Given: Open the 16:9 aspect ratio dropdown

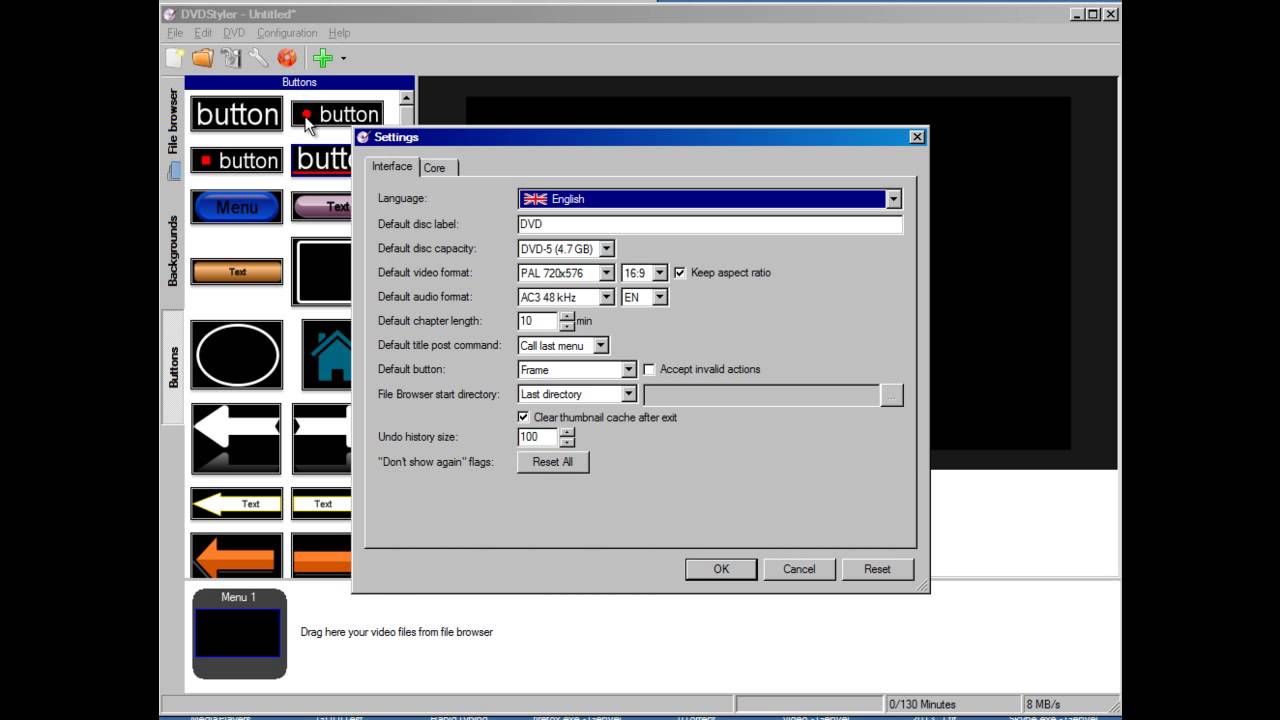Looking at the screenshot, I should tap(659, 272).
